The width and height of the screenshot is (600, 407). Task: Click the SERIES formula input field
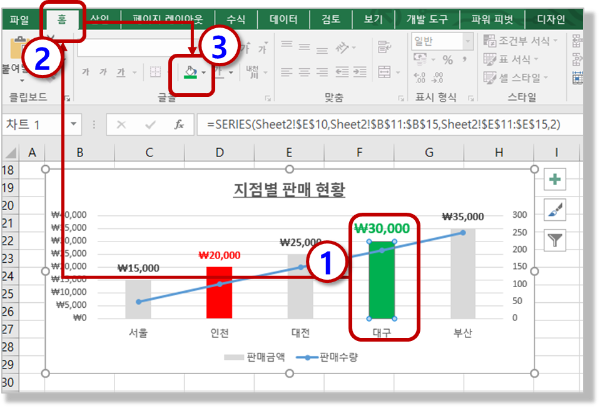390,124
